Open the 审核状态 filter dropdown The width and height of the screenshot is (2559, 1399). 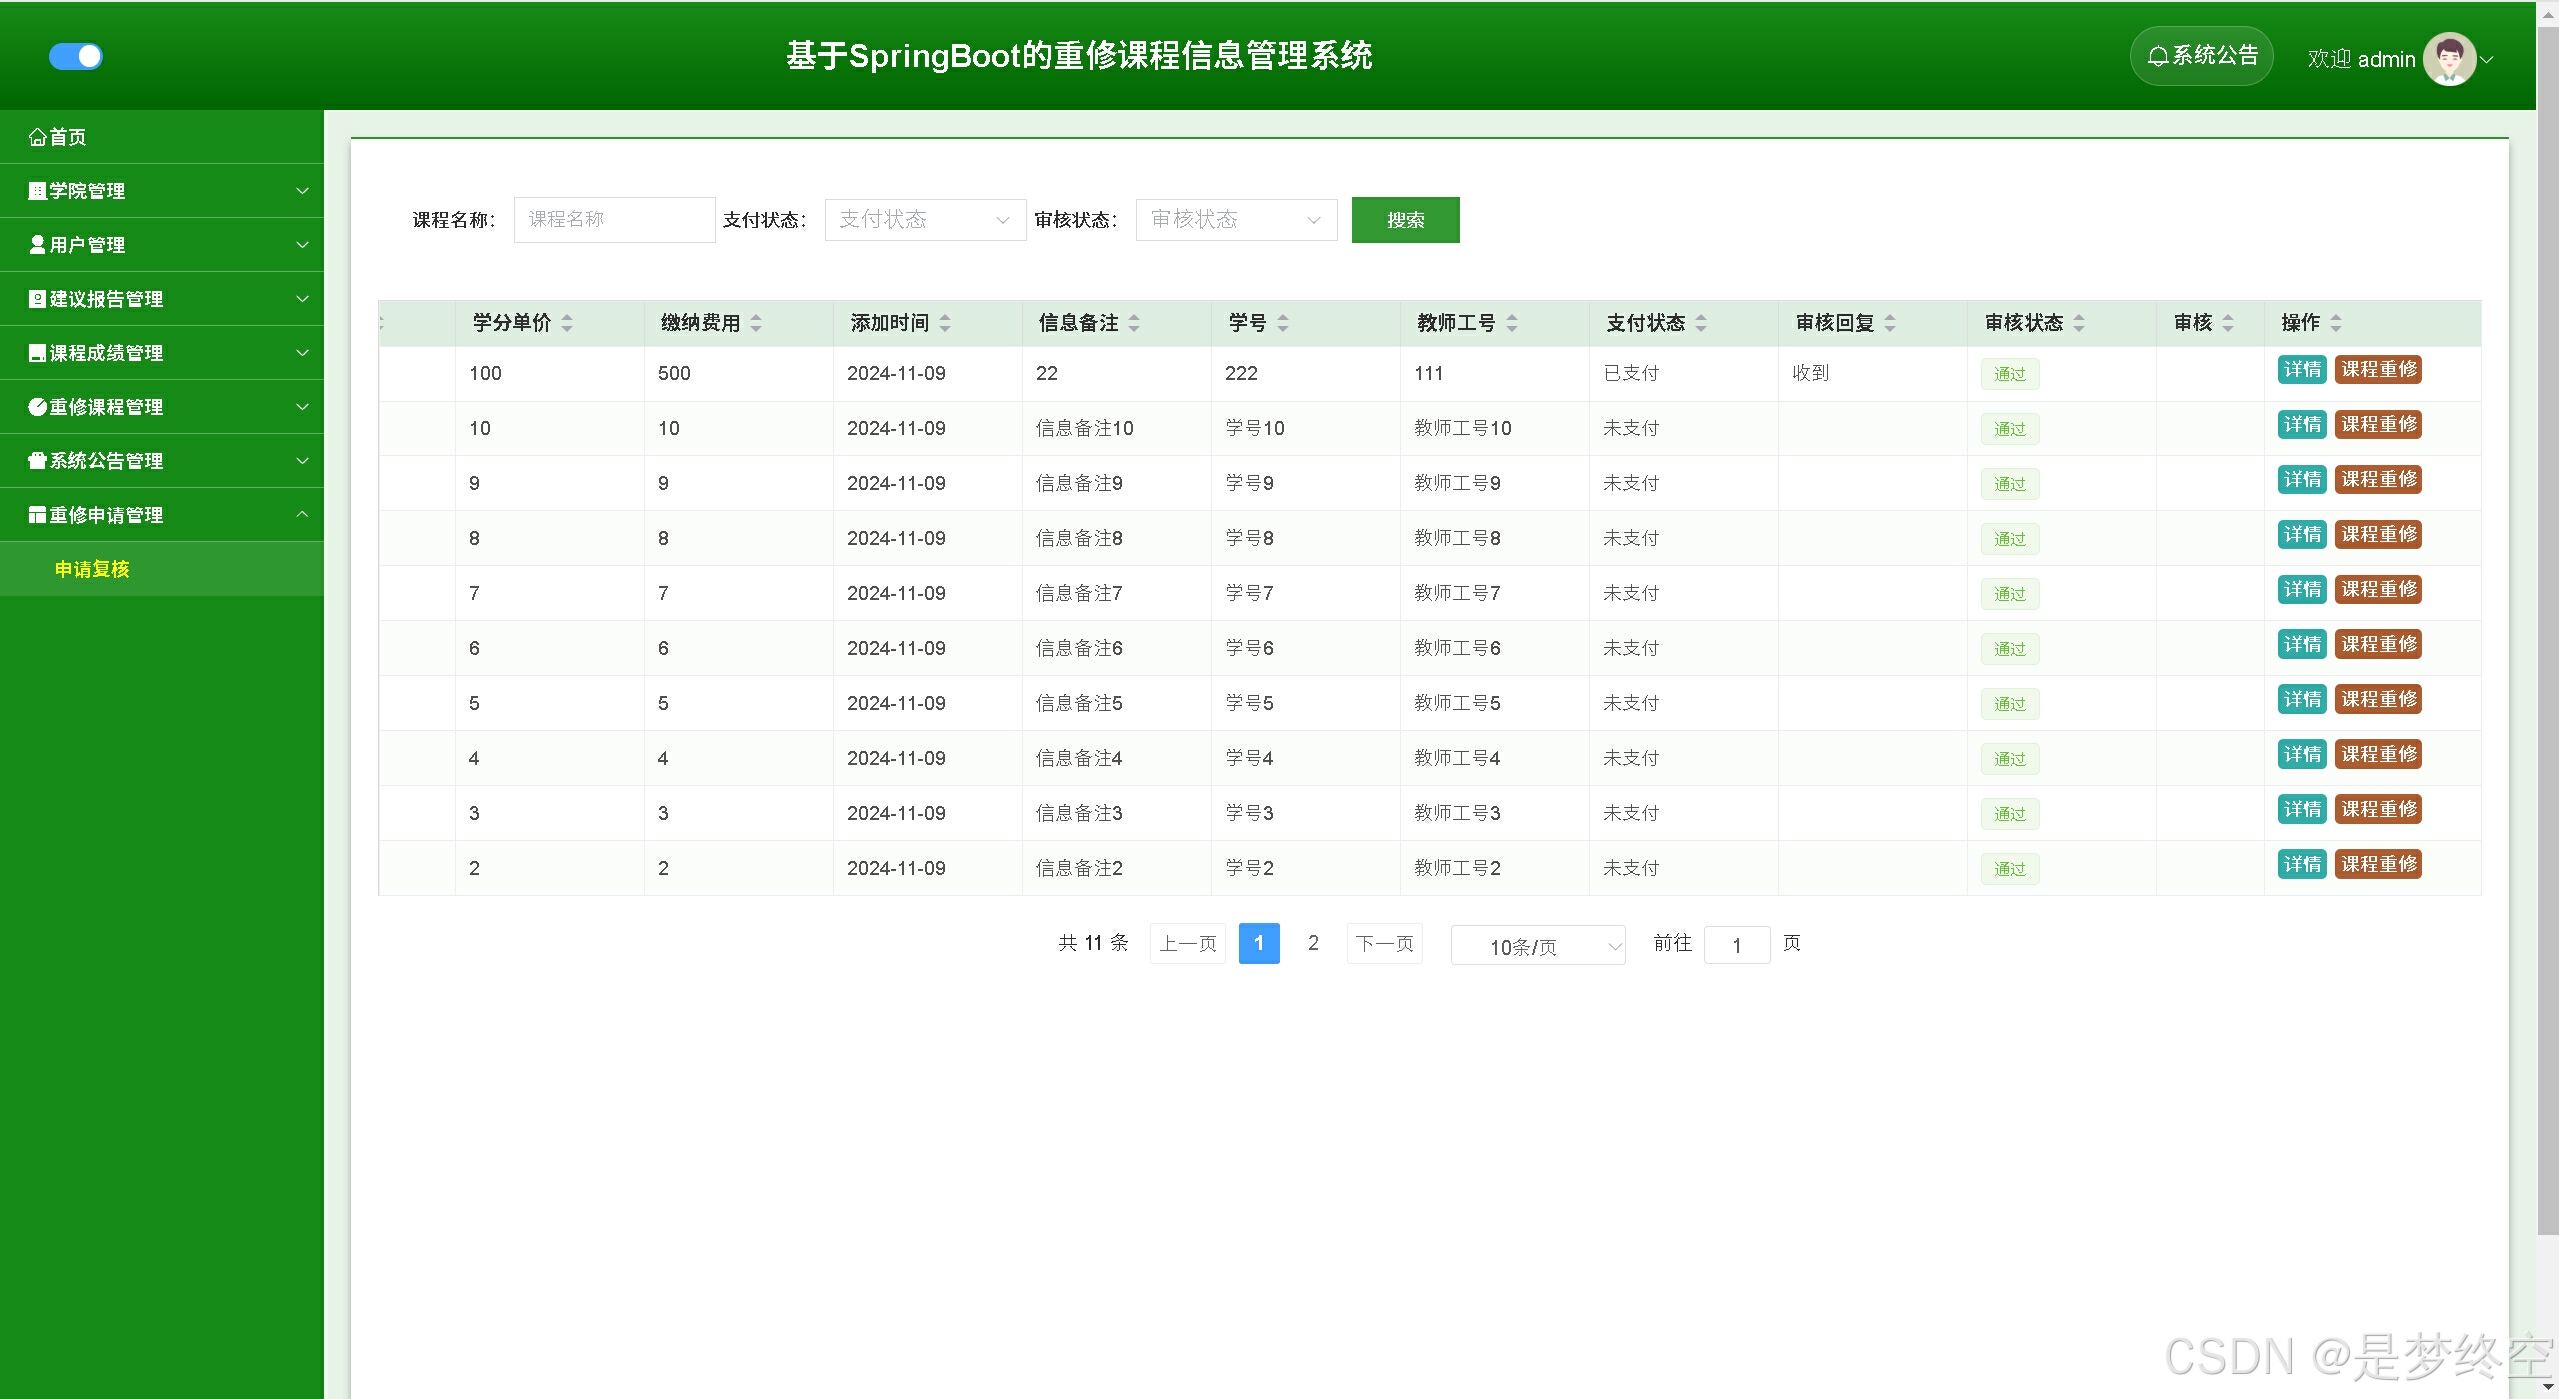pos(1235,220)
